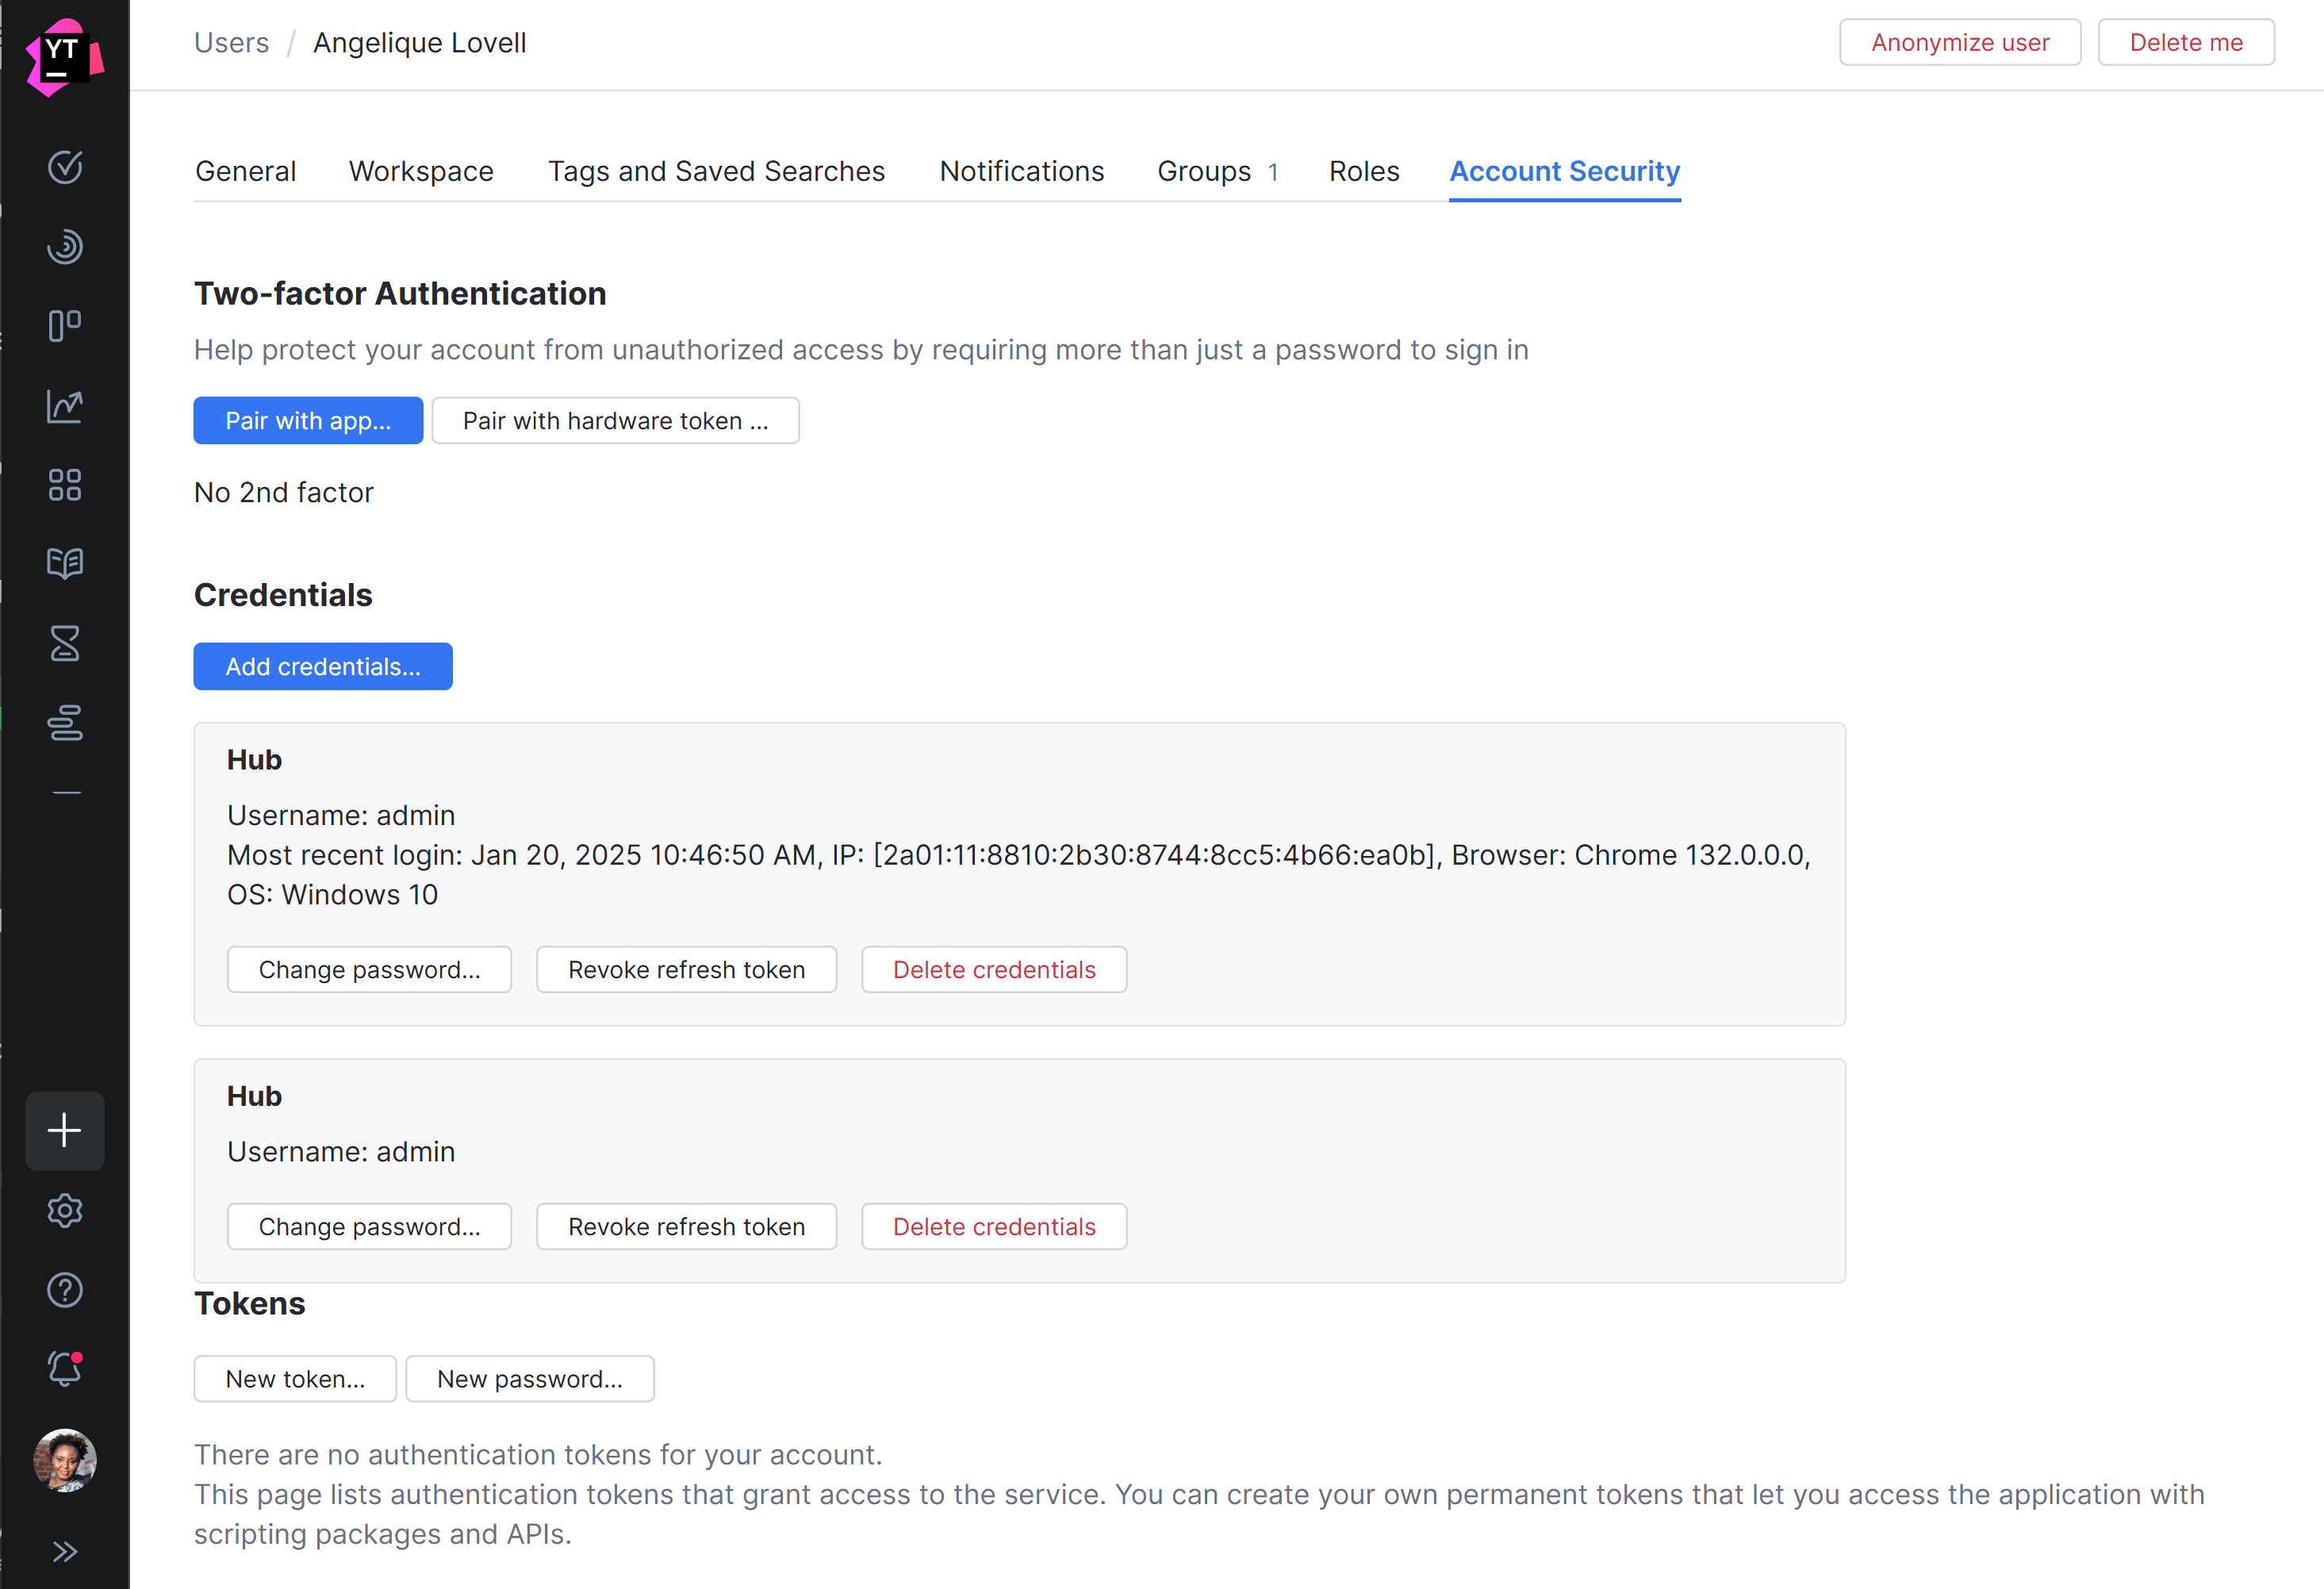Select Pair with hardware token option

coord(615,420)
